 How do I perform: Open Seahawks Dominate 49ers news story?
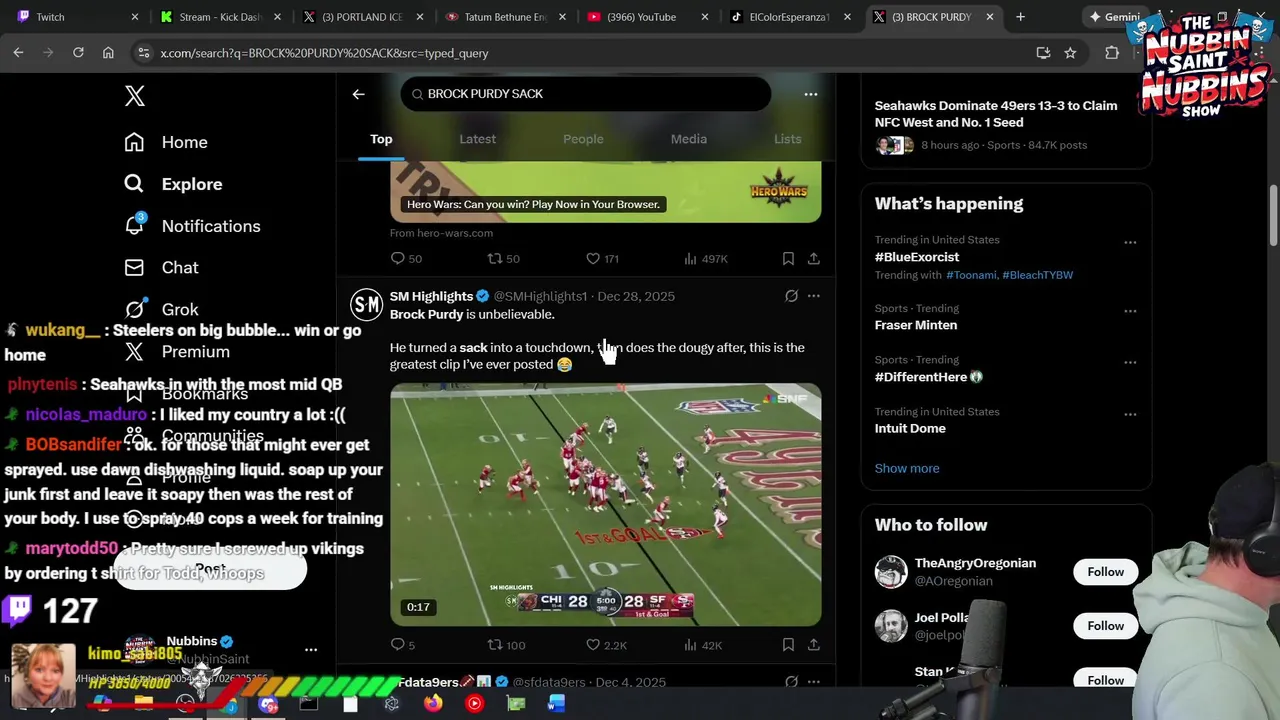[x=1006, y=124]
